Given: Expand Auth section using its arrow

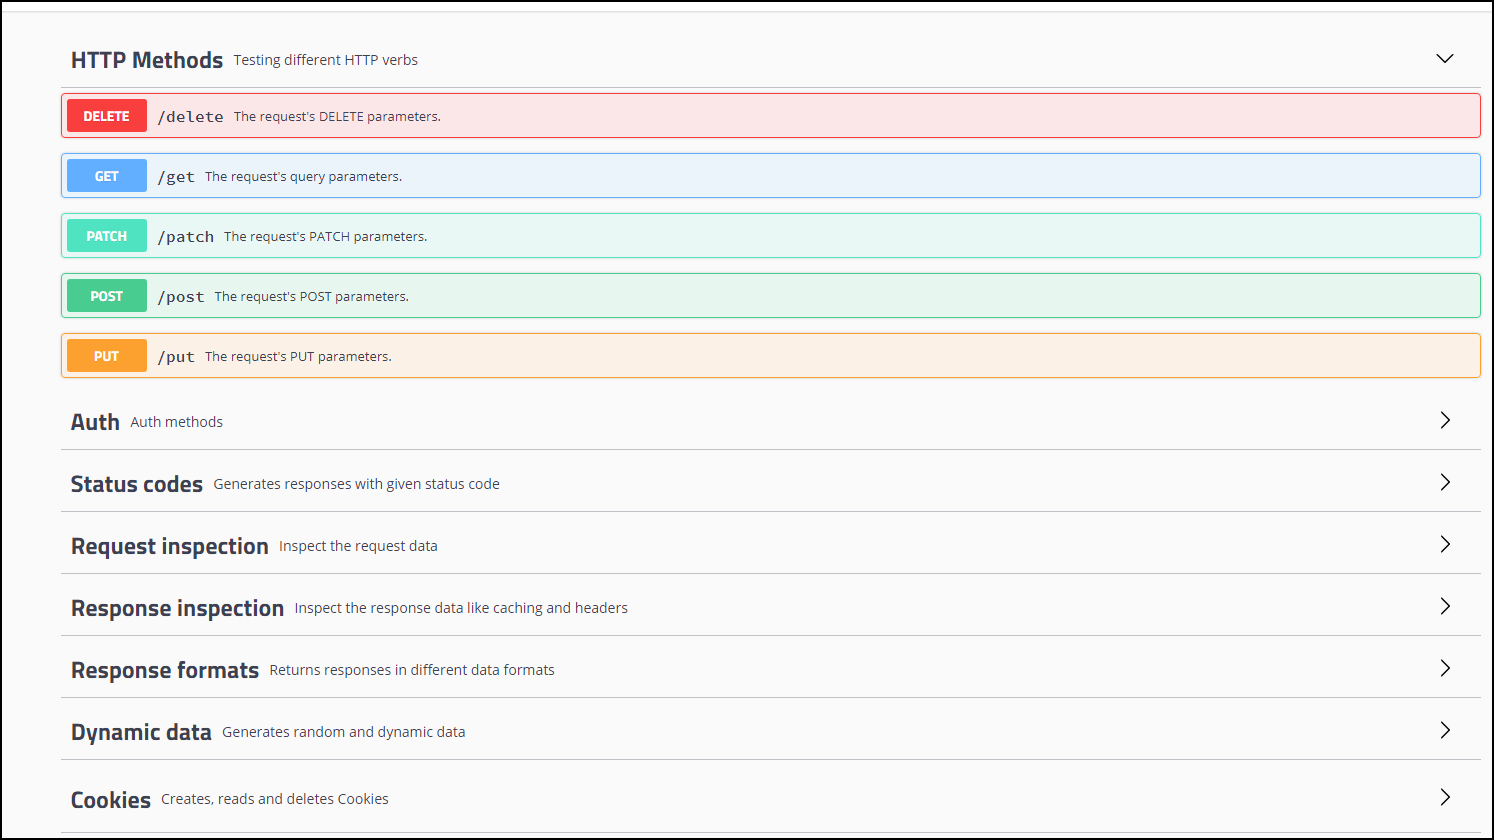Looking at the screenshot, I should pos(1445,420).
